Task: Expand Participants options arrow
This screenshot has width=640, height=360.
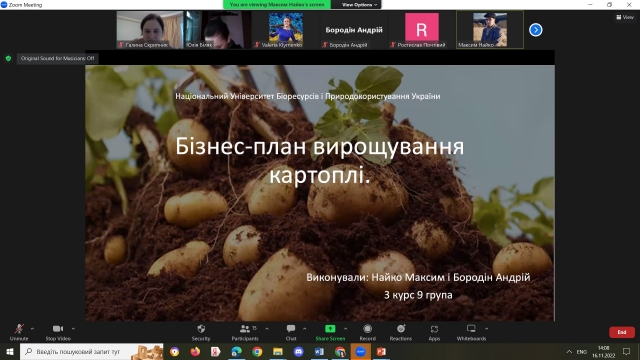Action: [x=267, y=329]
